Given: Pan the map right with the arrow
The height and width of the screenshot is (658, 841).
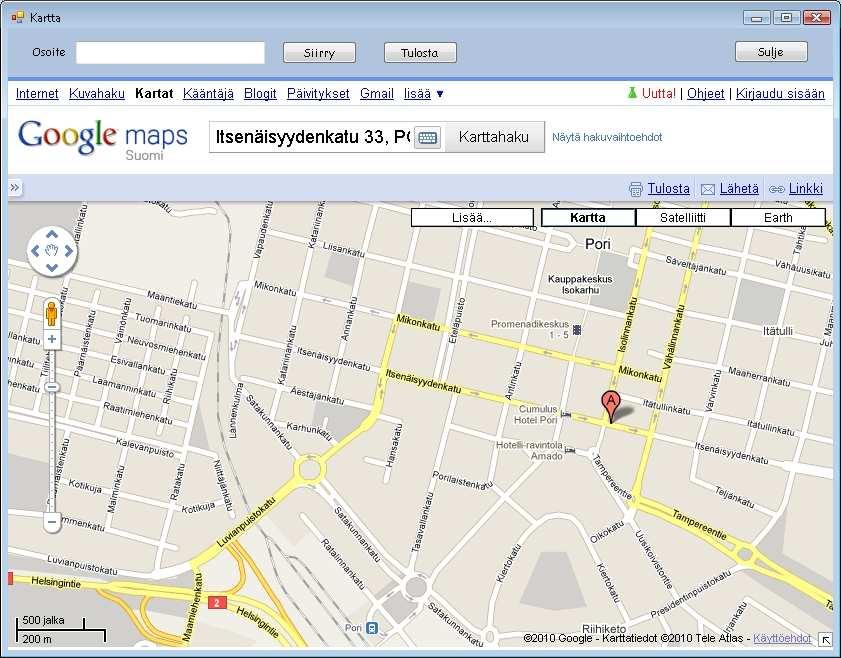Looking at the screenshot, I should [69, 251].
